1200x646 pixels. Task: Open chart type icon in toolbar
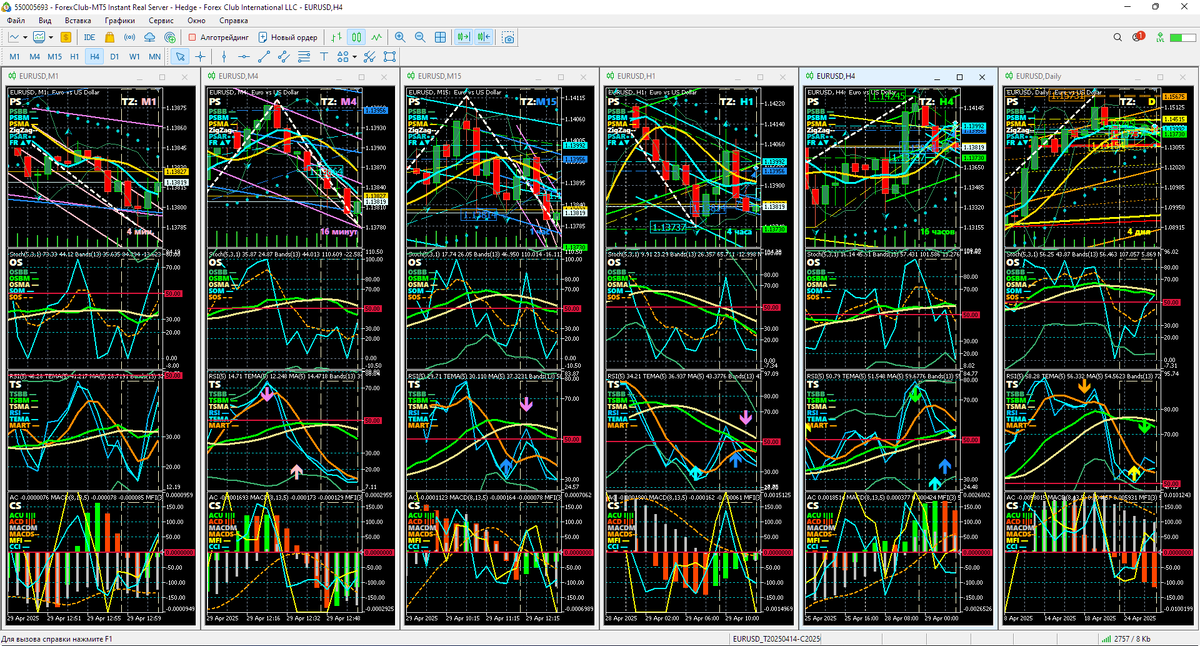click(x=14, y=37)
